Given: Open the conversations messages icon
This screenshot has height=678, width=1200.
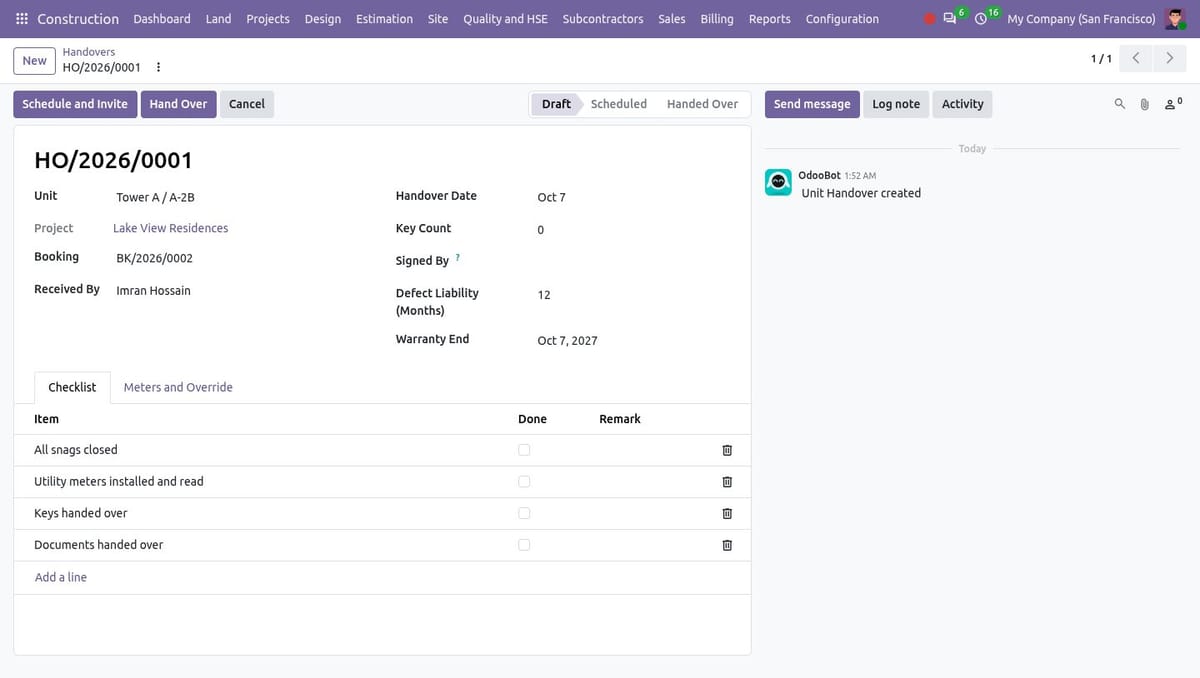Looking at the screenshot, I should click(x=951, y=19).
